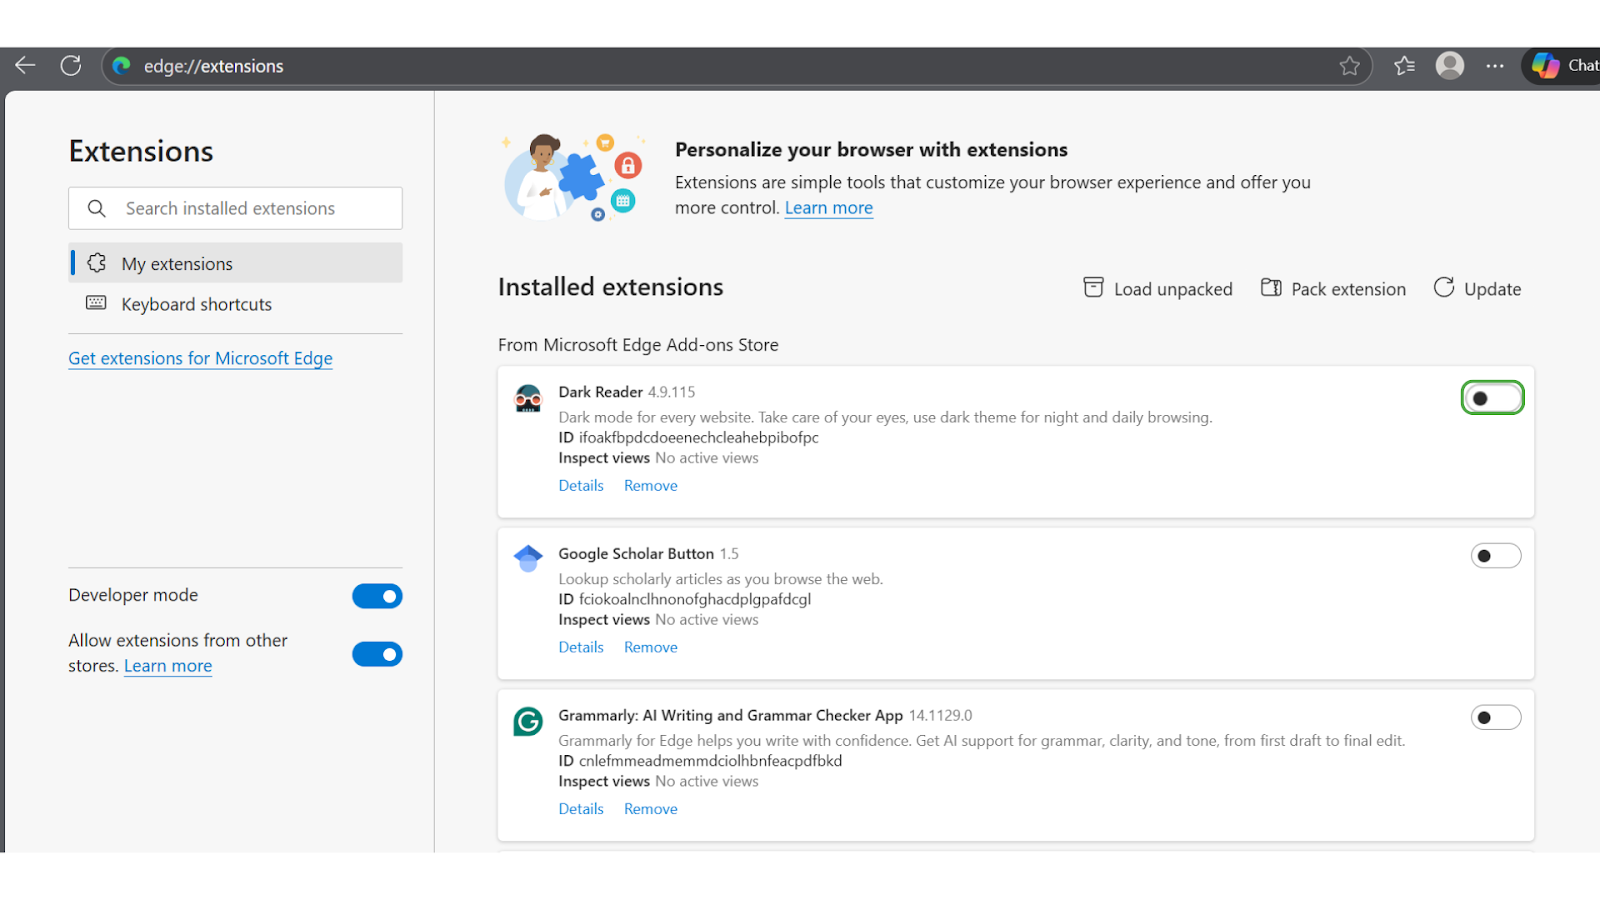The width and height of the screenshot is (1600, 900).
Task: Open the Favorites list icon
Action: pyautogui.click(x=1405, y=66)
